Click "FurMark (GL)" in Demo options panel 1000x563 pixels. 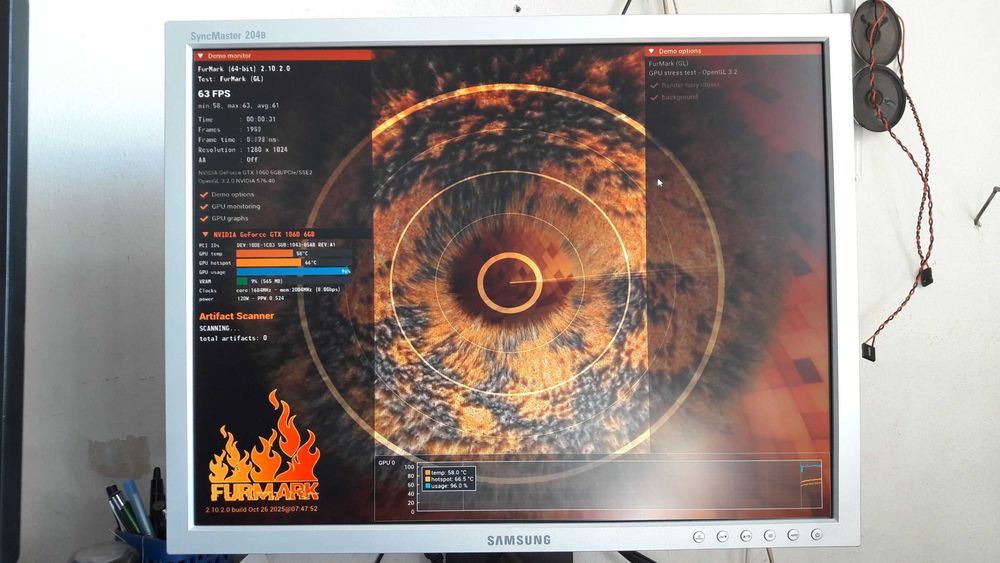click(x=668, y=64)
